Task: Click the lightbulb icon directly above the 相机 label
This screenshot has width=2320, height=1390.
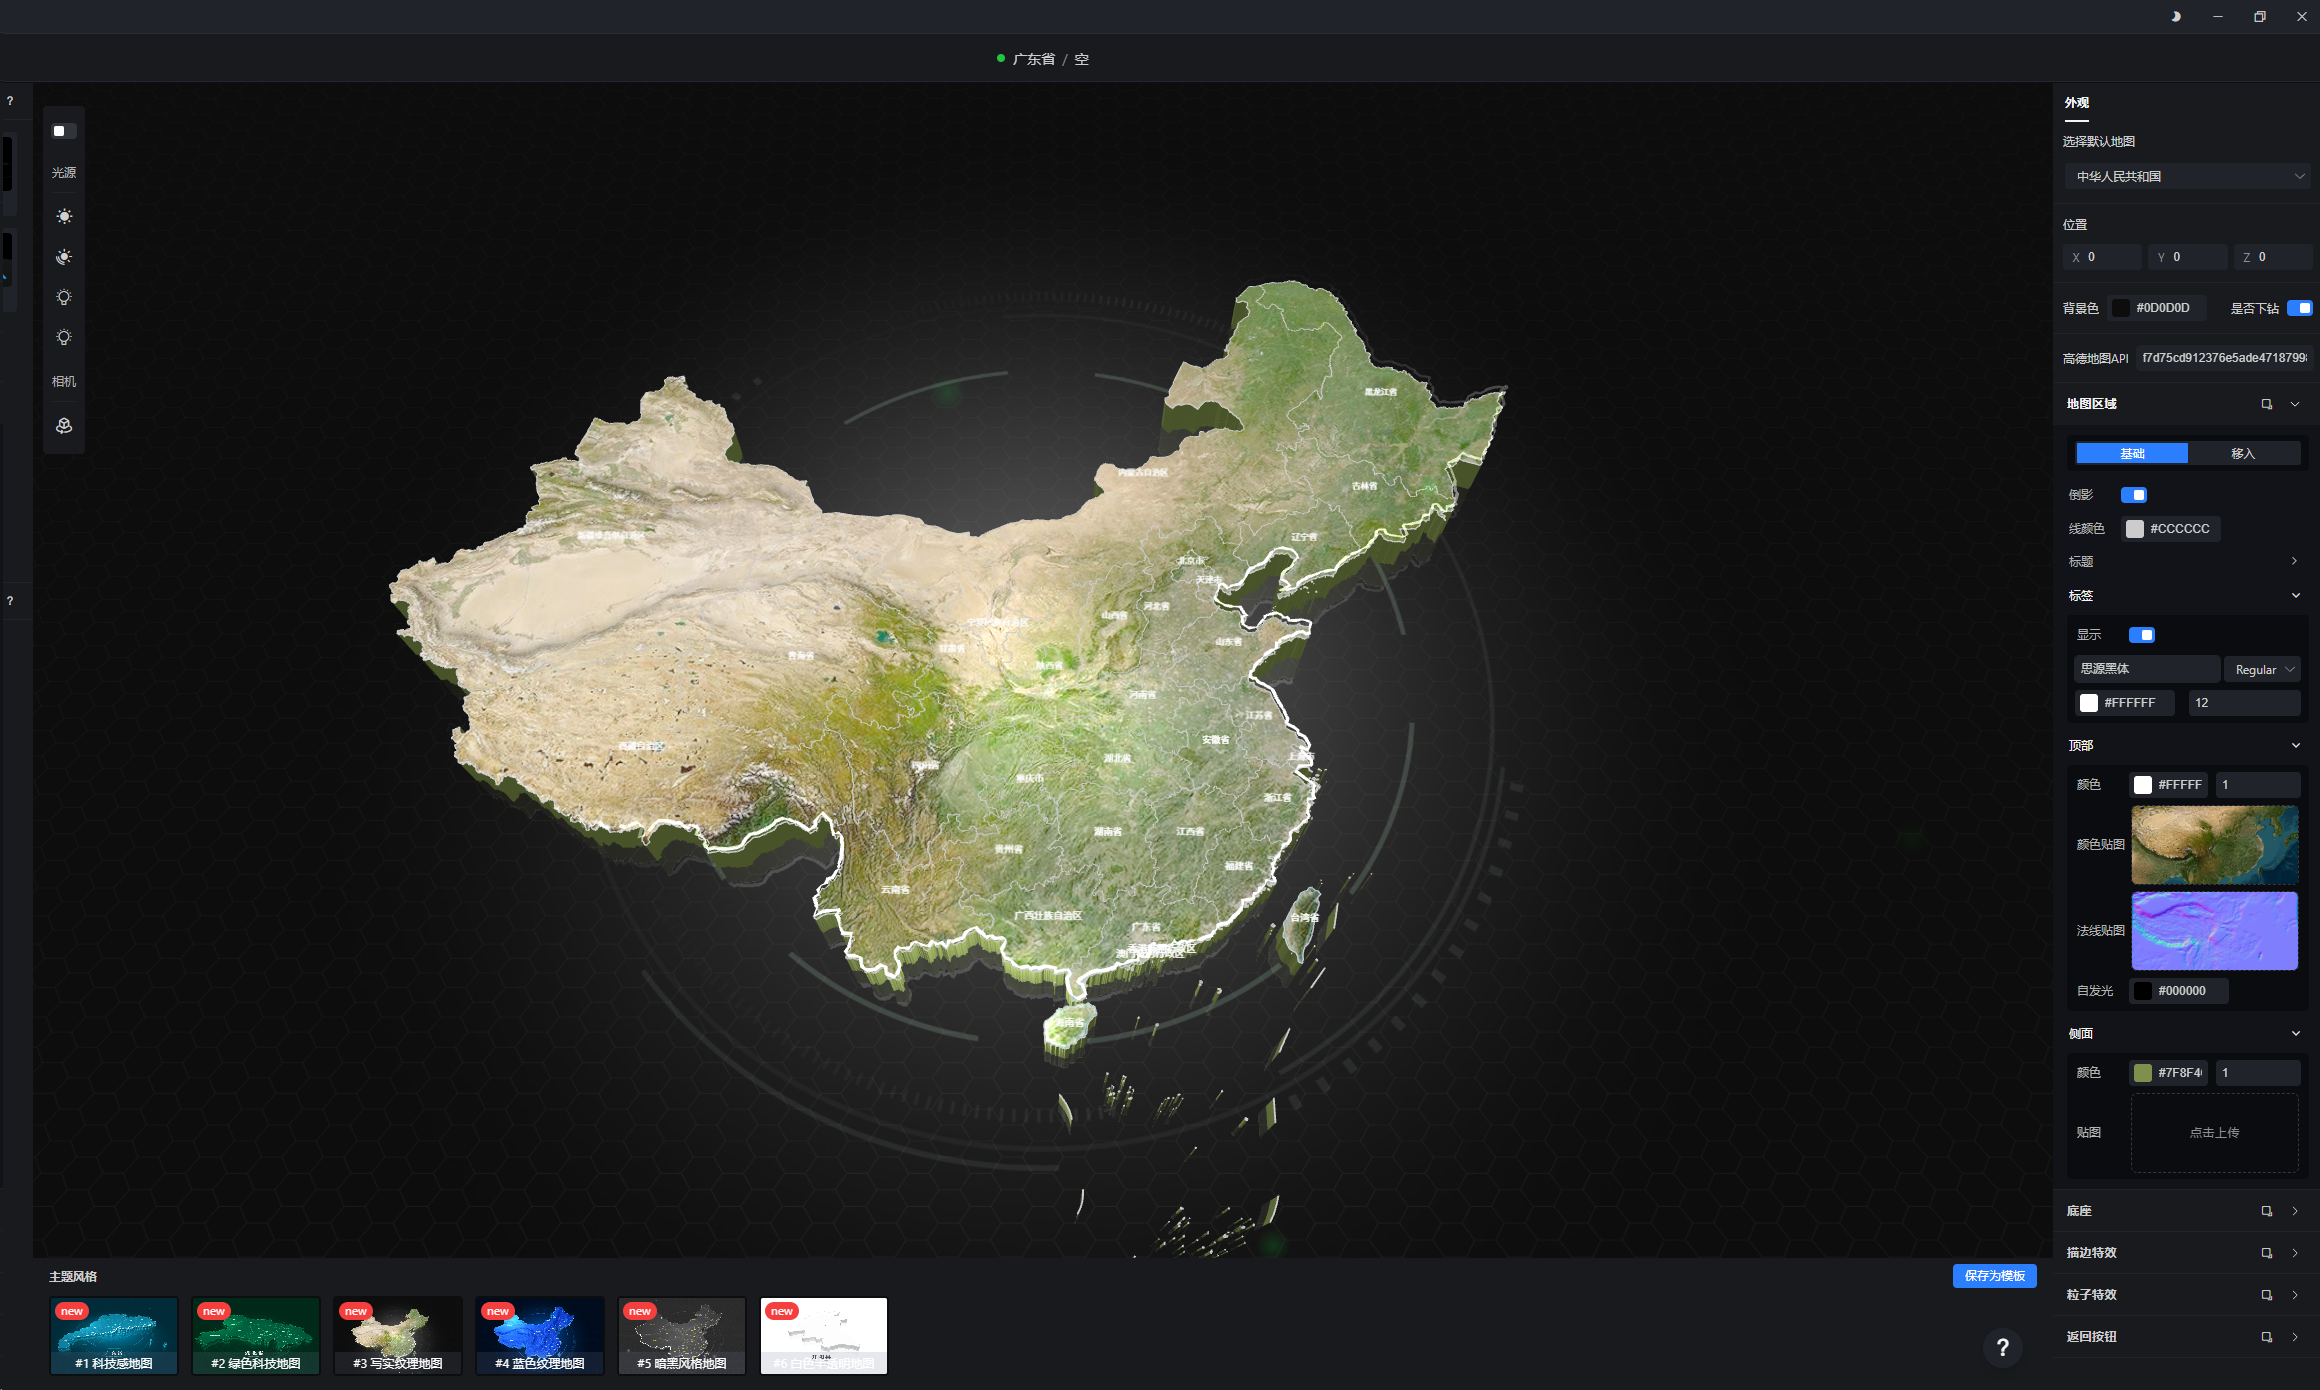Action: pyautogui.click(x=64, y=337)
